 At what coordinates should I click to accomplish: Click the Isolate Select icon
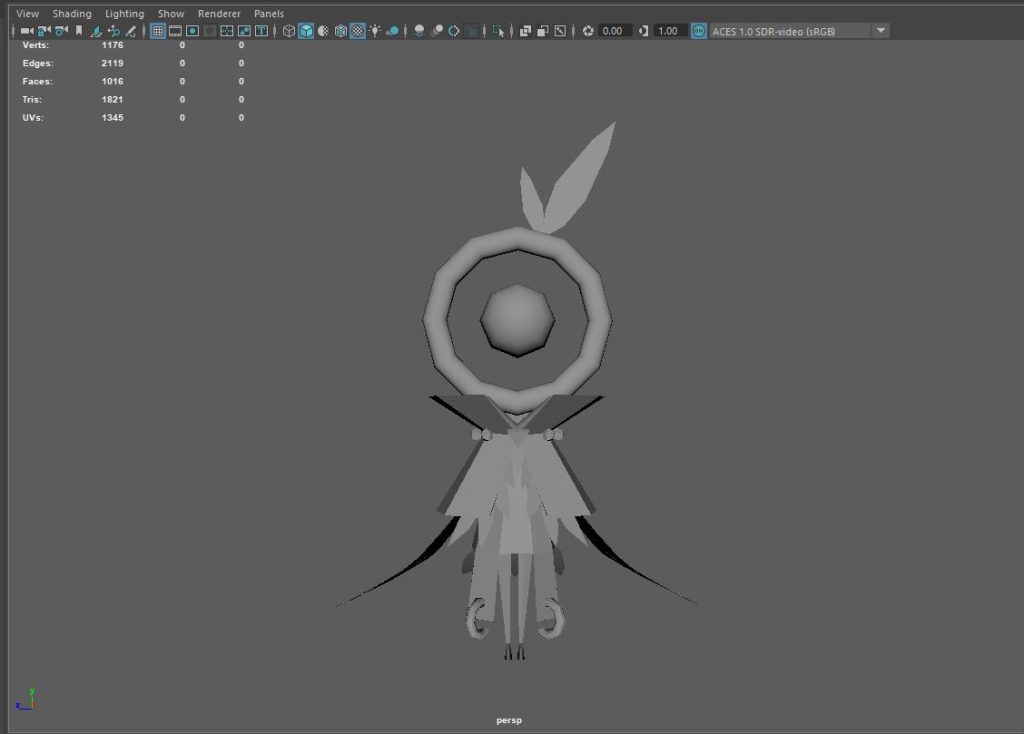pos(498,31)
